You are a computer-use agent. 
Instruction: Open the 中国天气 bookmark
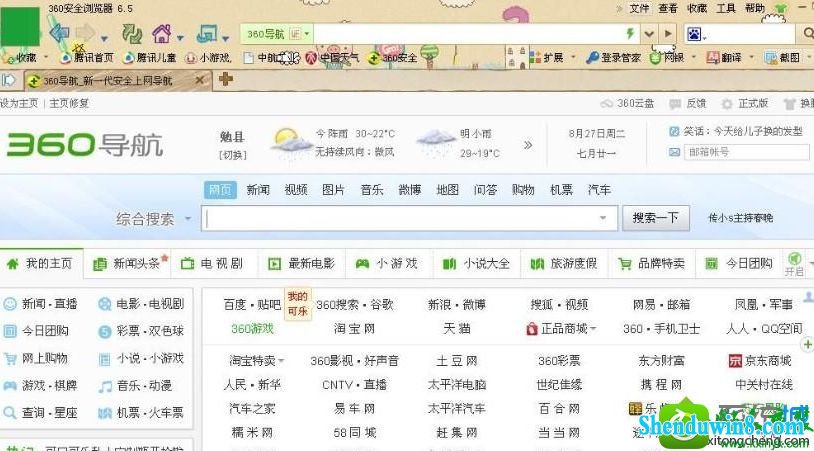tap(332, 58)
